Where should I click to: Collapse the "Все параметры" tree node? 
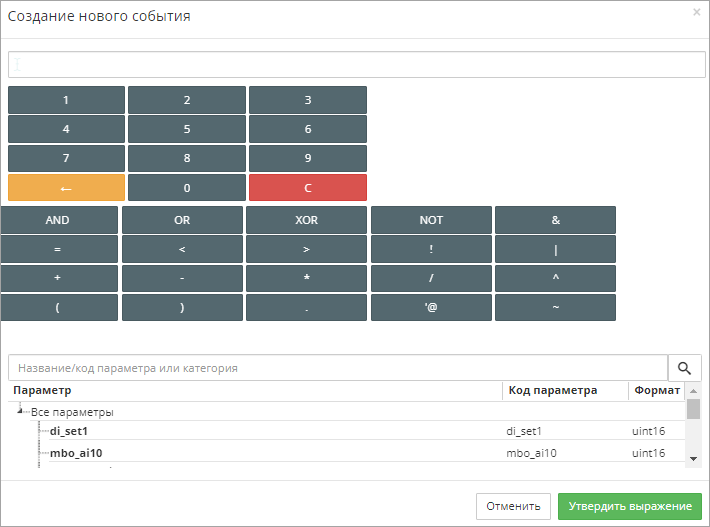tap(21, 410)
